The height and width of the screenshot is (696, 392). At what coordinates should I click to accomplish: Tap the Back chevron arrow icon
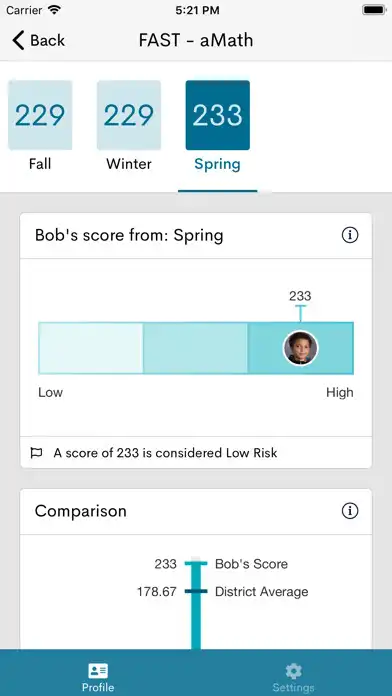coord(18,40)
